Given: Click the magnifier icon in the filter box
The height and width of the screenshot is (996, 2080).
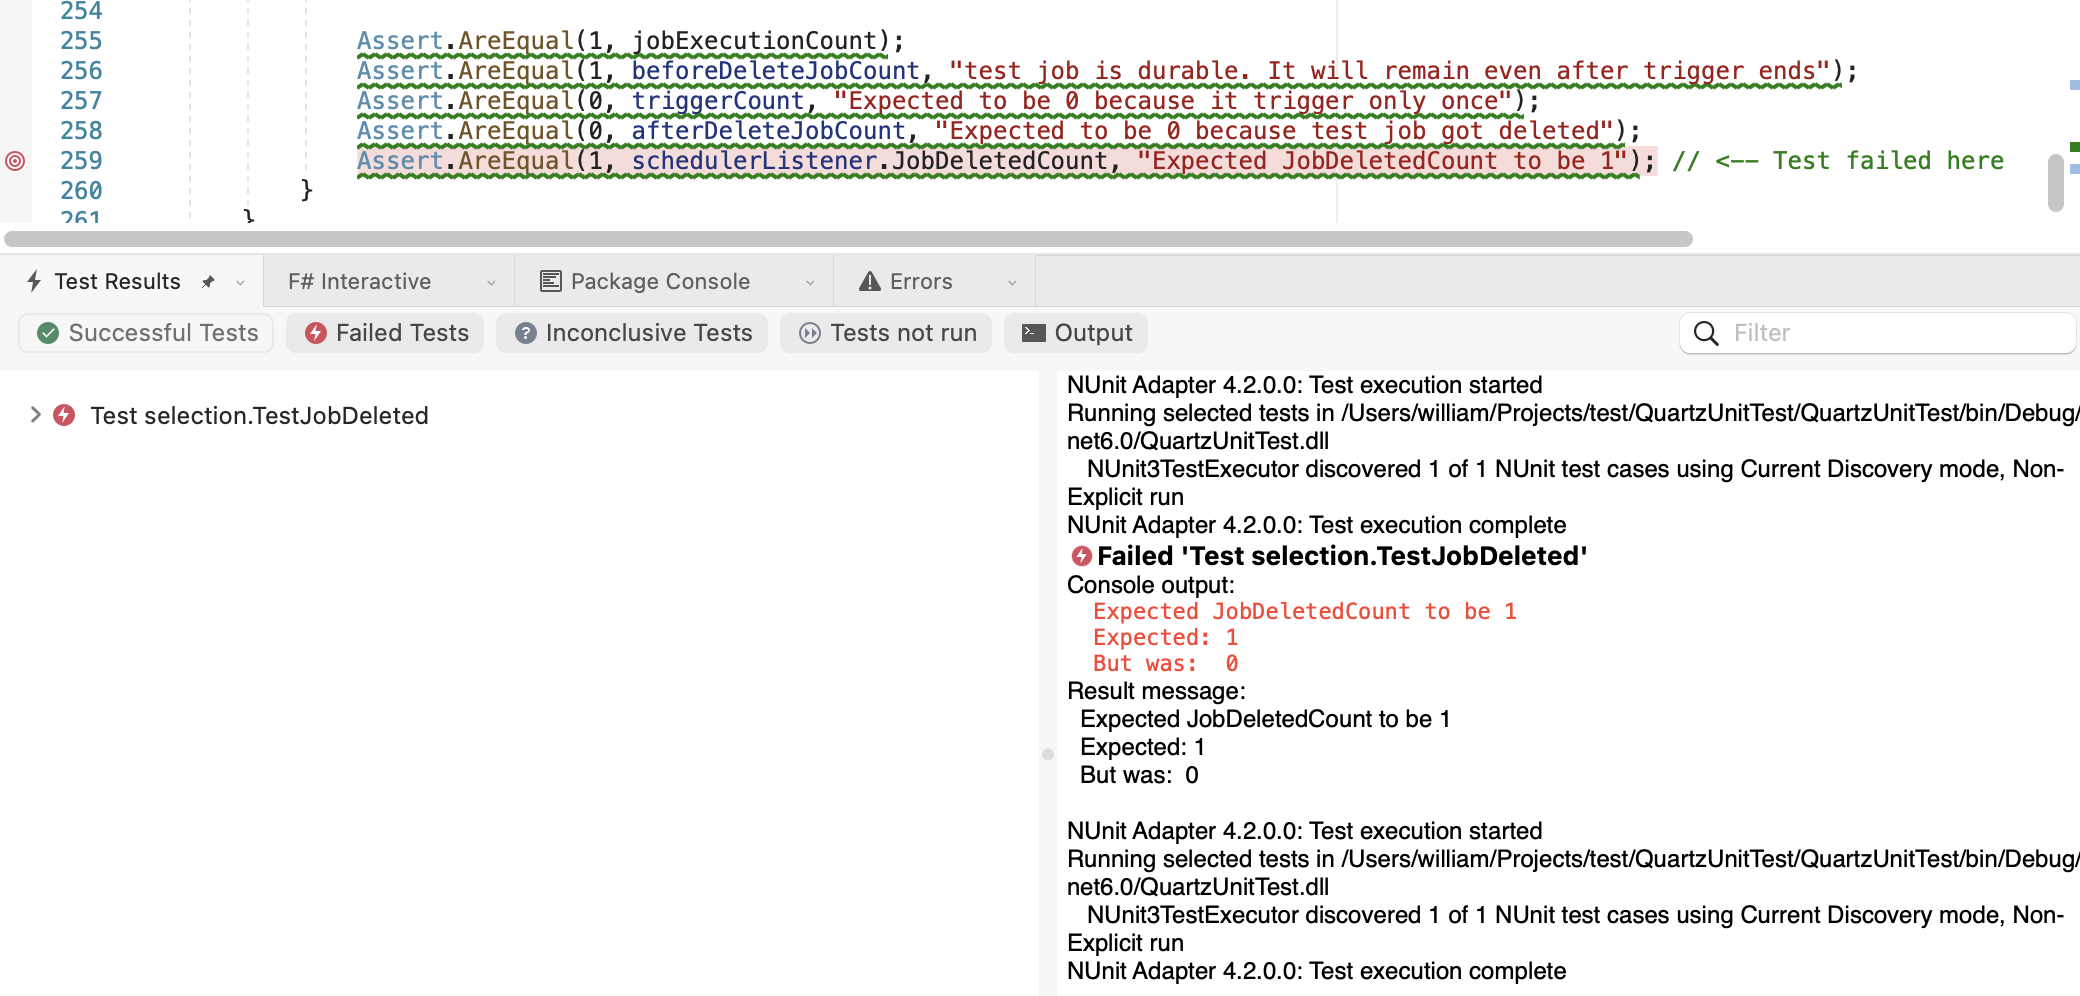Looking at the screenshot, I should click(1706, 333).
